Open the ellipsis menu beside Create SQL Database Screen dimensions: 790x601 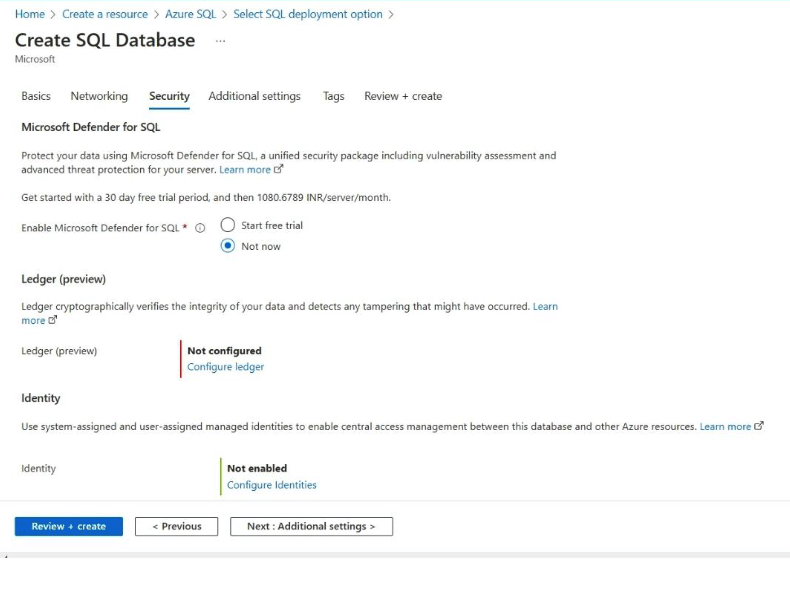coord(220,41)
